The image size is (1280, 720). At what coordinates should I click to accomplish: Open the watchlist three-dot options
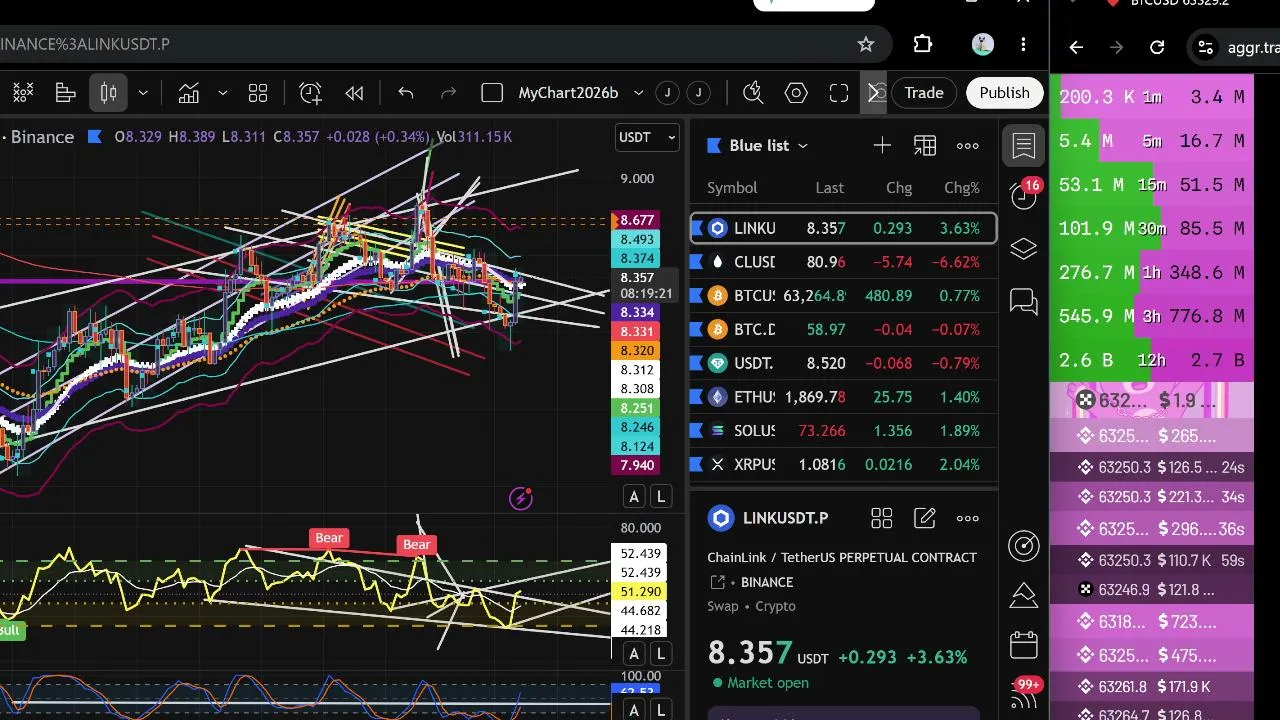click(x=967, y=146)
